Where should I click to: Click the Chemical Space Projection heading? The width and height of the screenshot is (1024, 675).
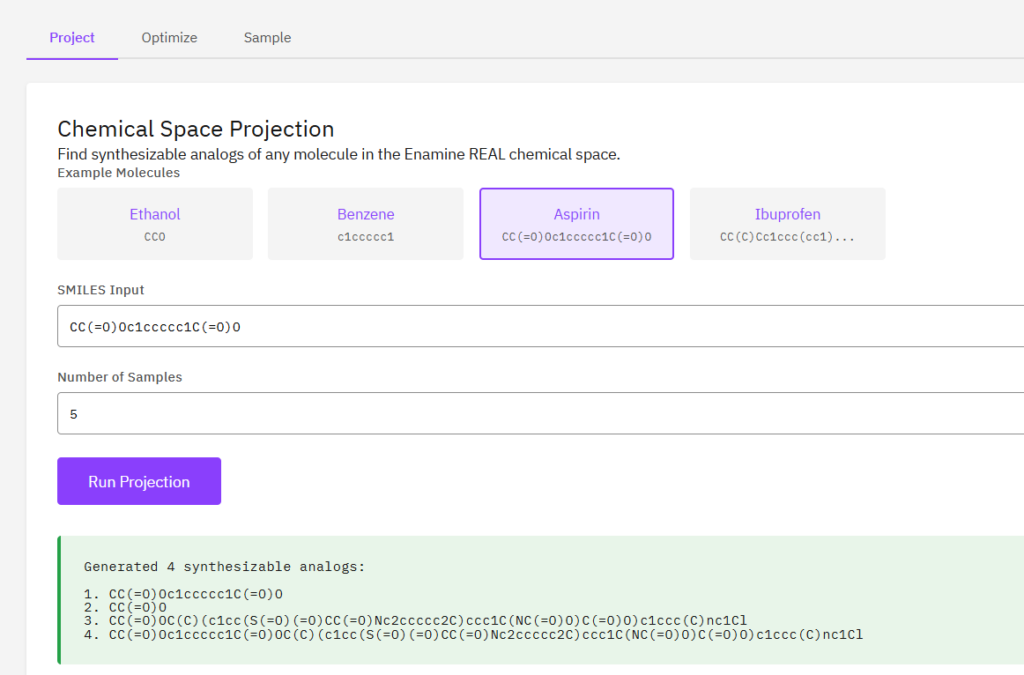pos(195,129)
